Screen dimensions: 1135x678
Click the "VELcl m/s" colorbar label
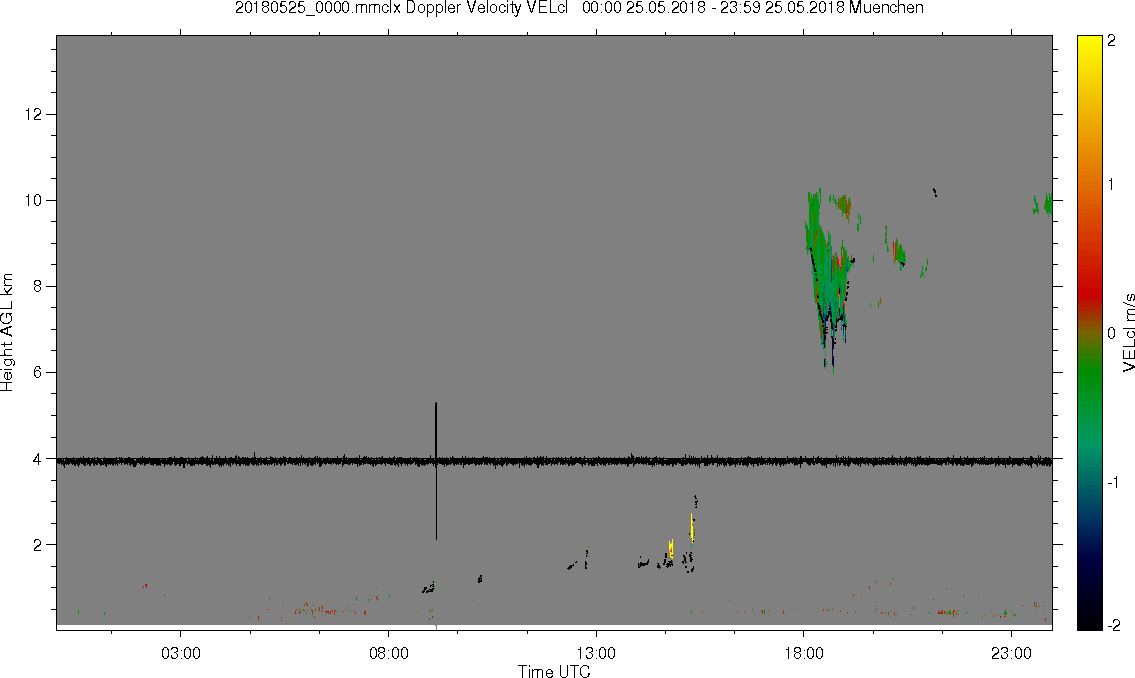(1128, 333)
